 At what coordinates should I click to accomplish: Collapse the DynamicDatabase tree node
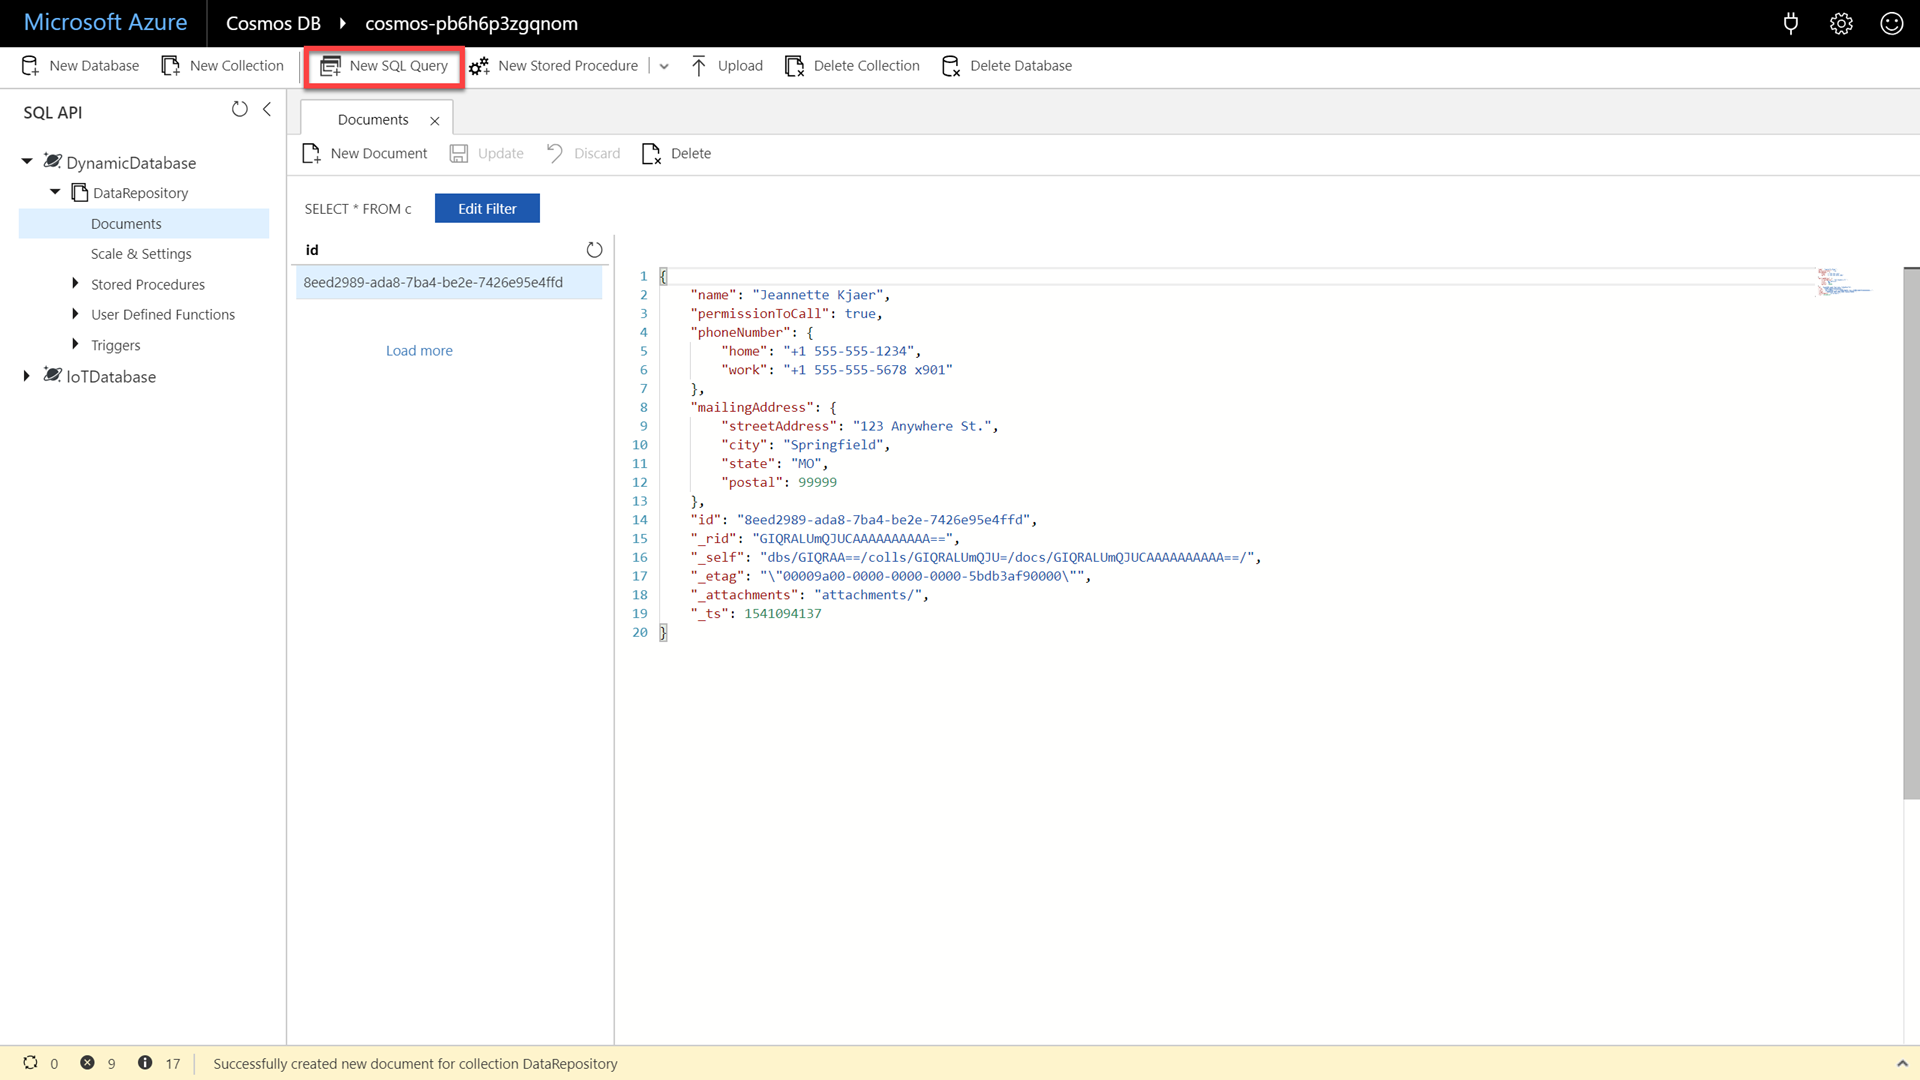click(x=27, y=161)
